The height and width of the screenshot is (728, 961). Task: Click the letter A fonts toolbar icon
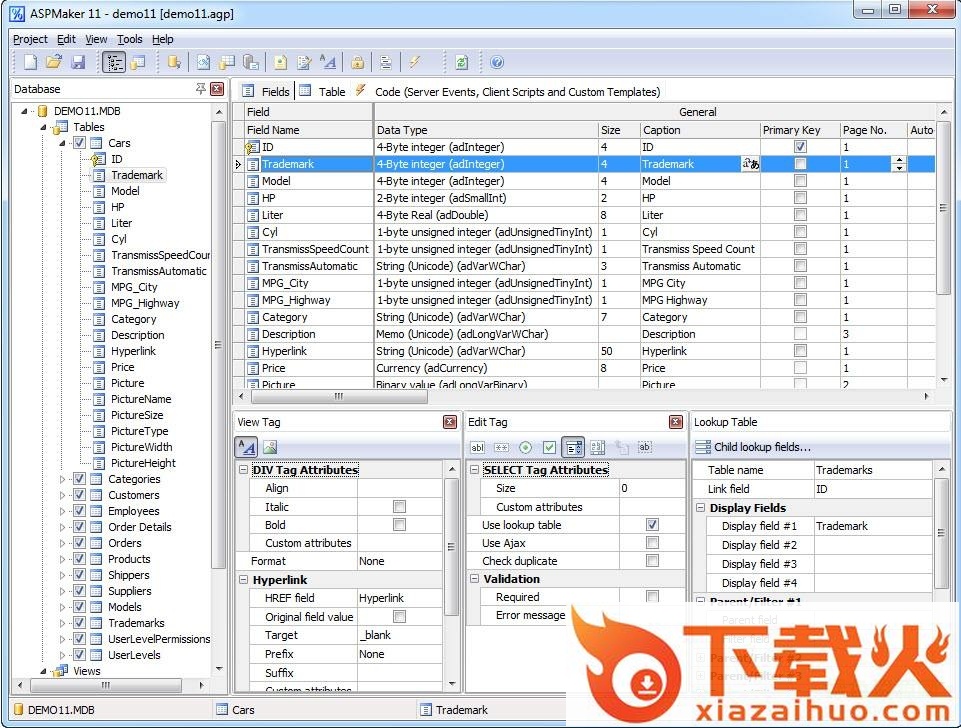point(327,62)
